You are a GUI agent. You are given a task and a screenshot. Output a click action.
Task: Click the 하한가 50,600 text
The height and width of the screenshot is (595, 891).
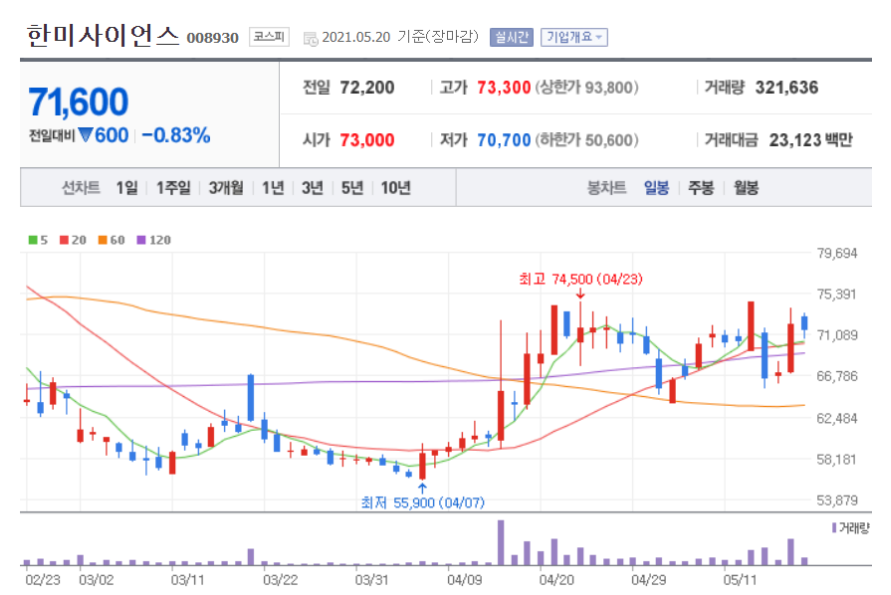588,140
